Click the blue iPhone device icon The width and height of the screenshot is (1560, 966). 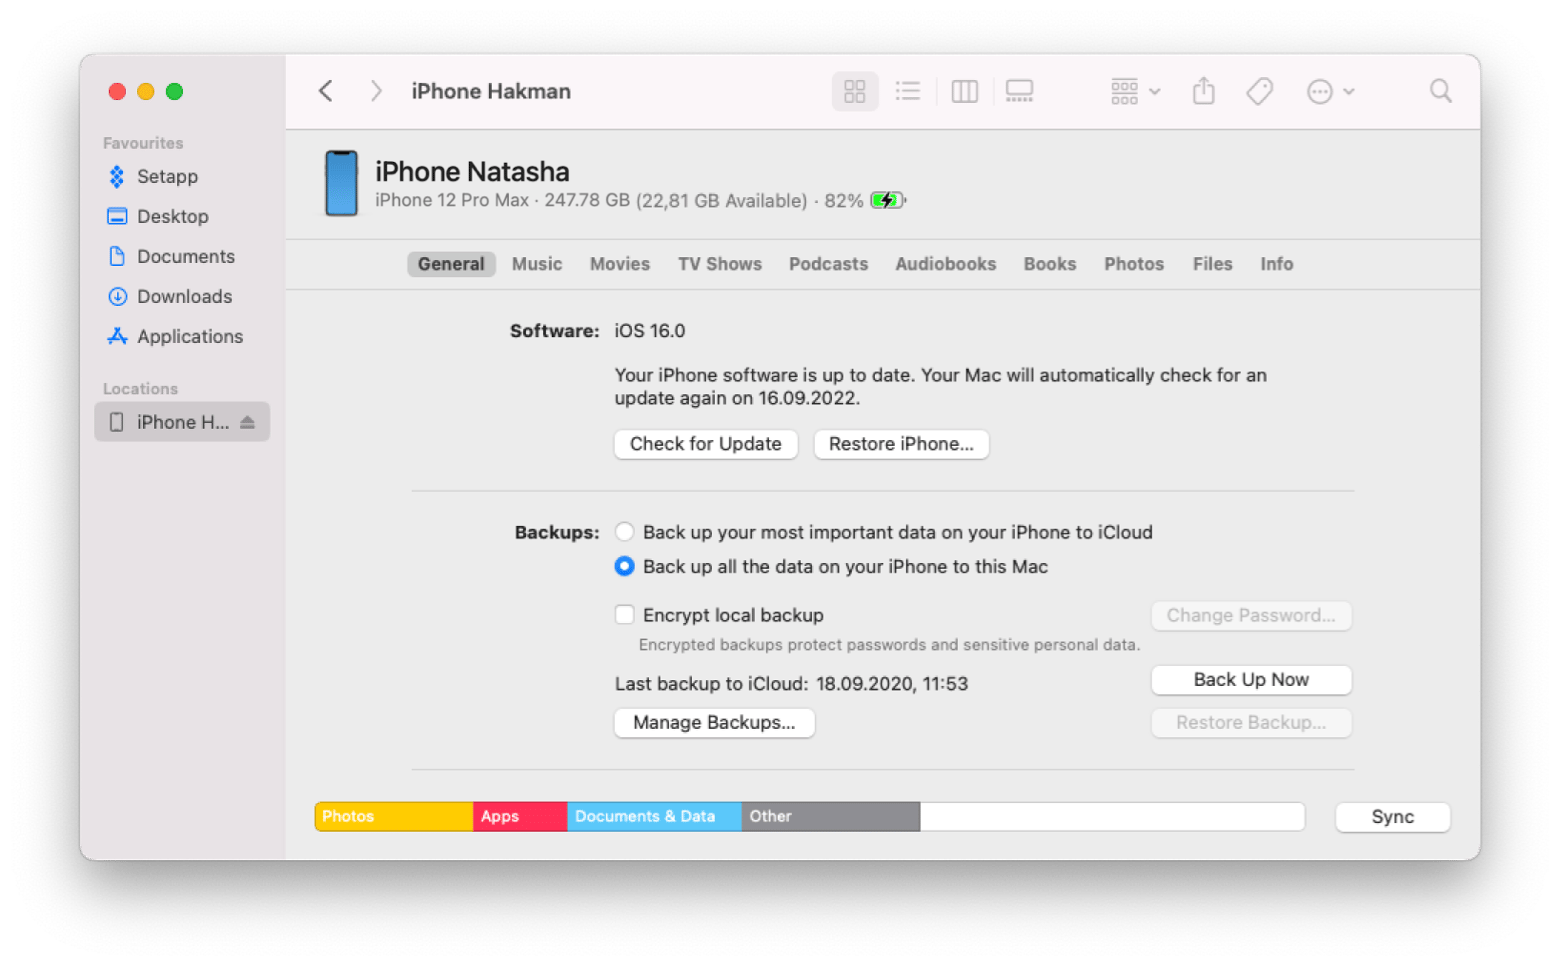[x=341, y=184]
